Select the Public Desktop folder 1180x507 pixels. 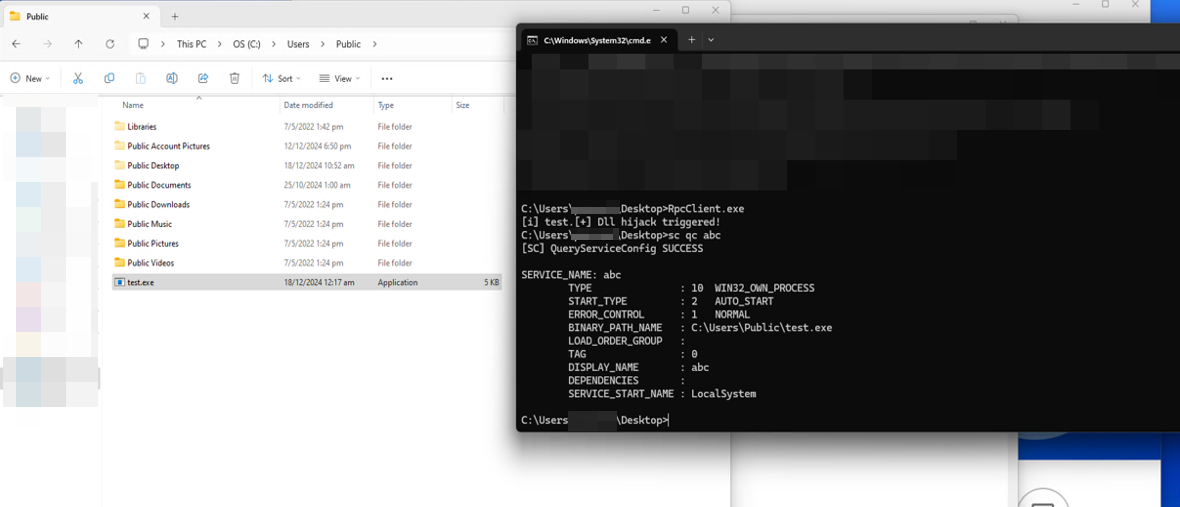coord(307,165)
